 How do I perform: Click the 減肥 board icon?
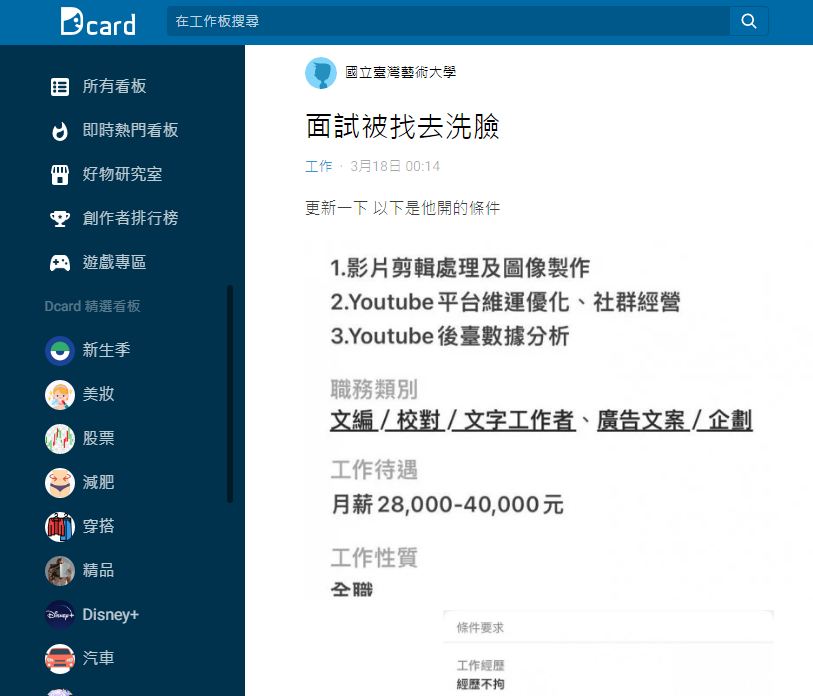60,483
